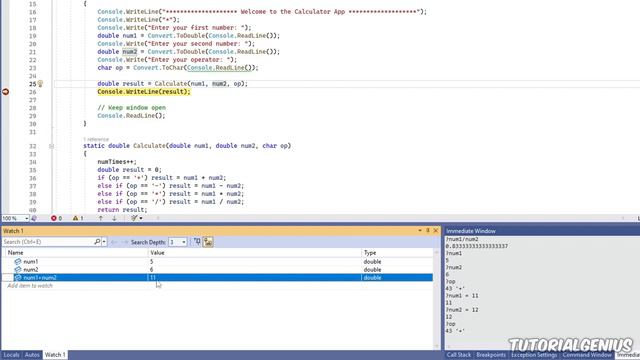Switch to the Command Window tab
Screen dimensions: 640x360
pos(587,355)
